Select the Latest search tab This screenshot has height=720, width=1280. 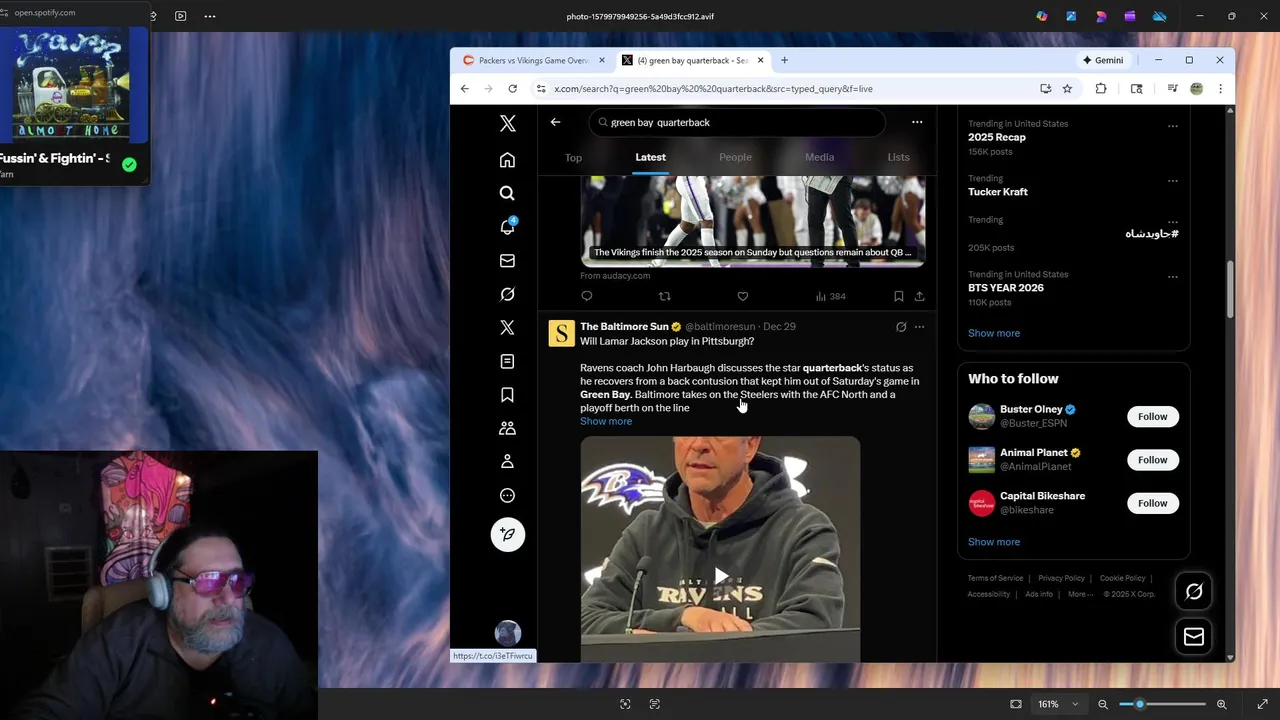pos(650,157)
